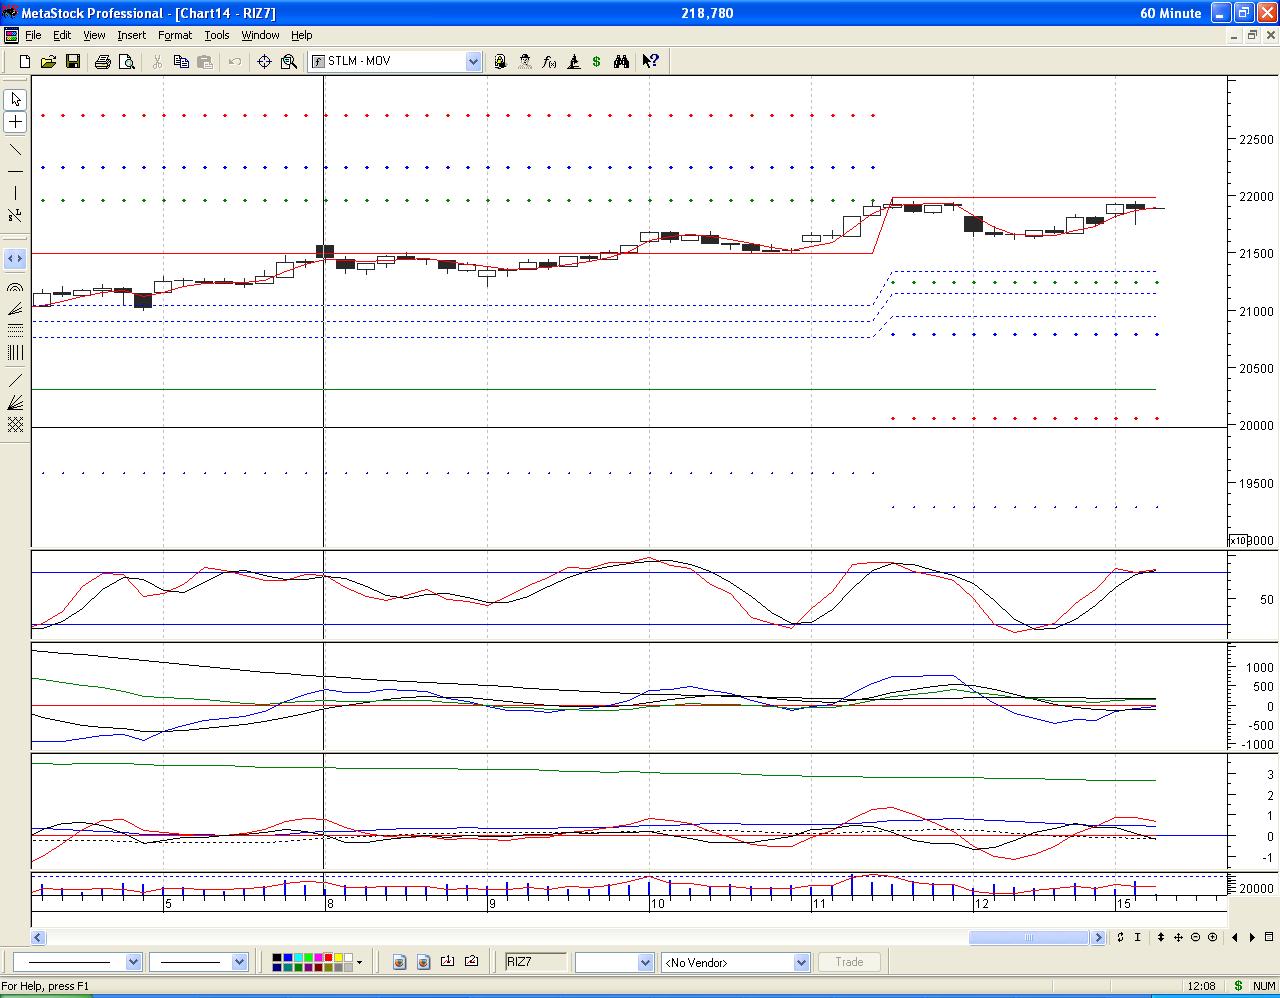The width and height of the screenshot is (1280, 998).
Task: Select the Gann line tool
Action: click(x=15, y=381)
